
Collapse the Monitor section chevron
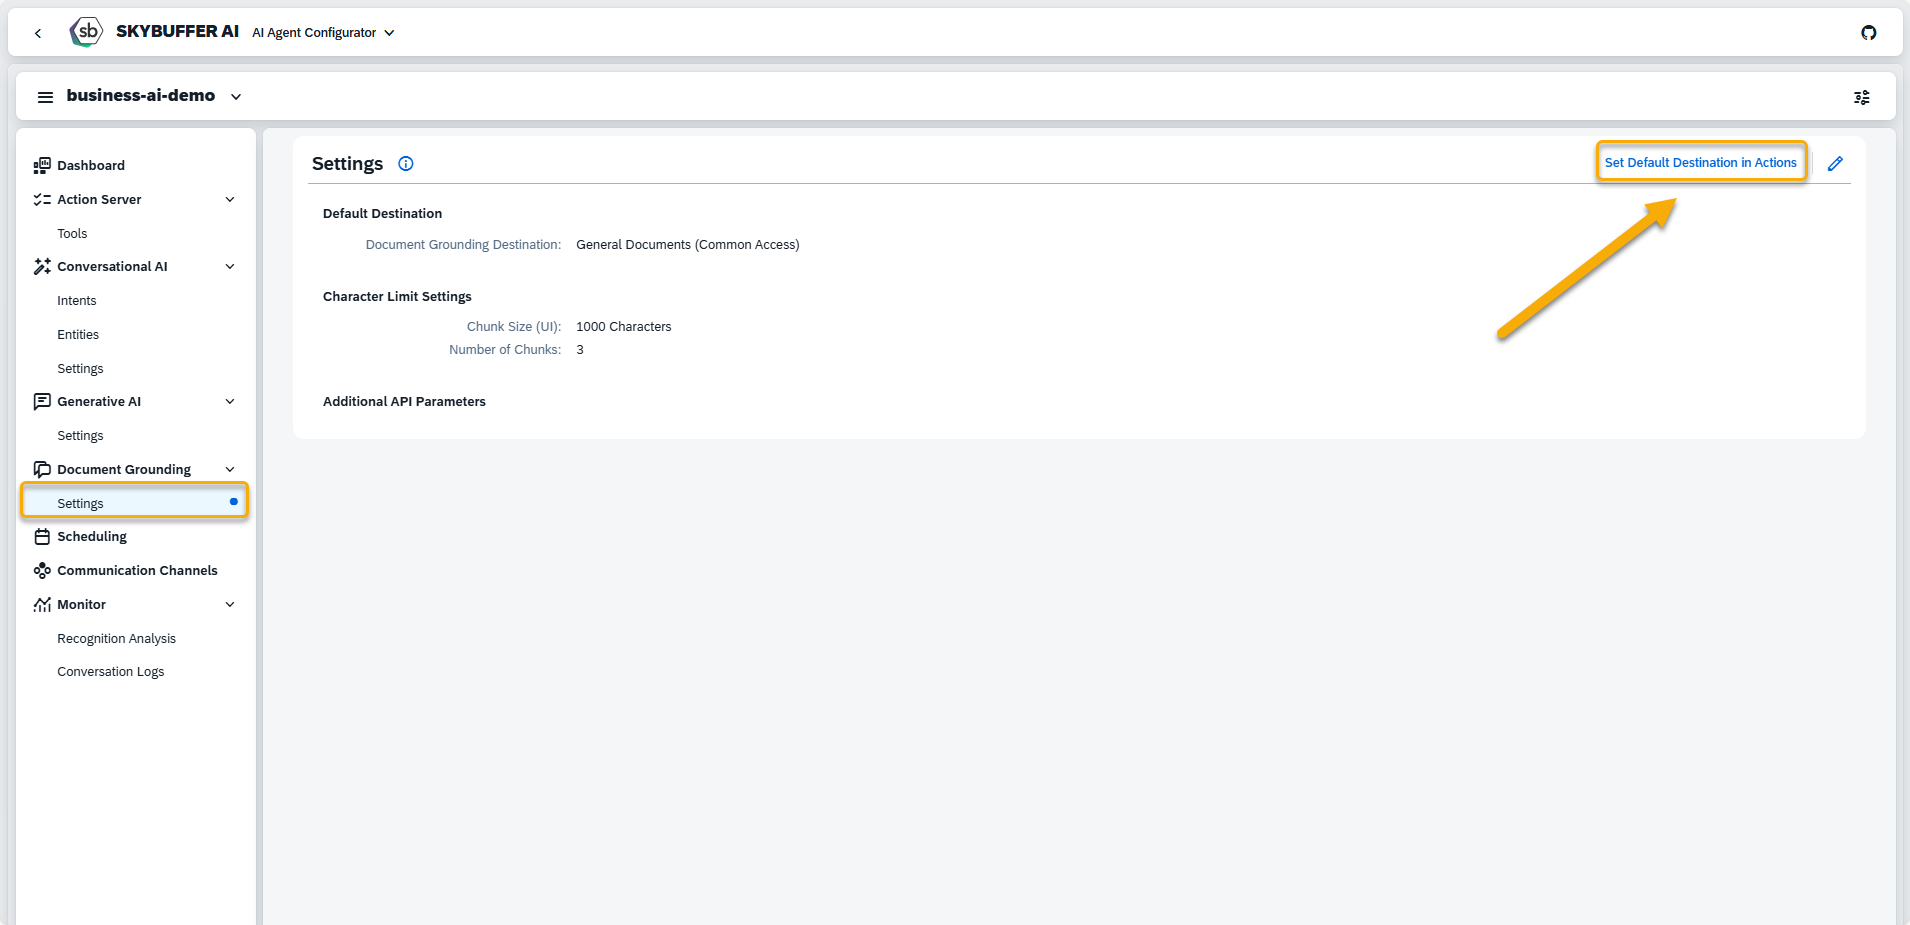point(230,605)
